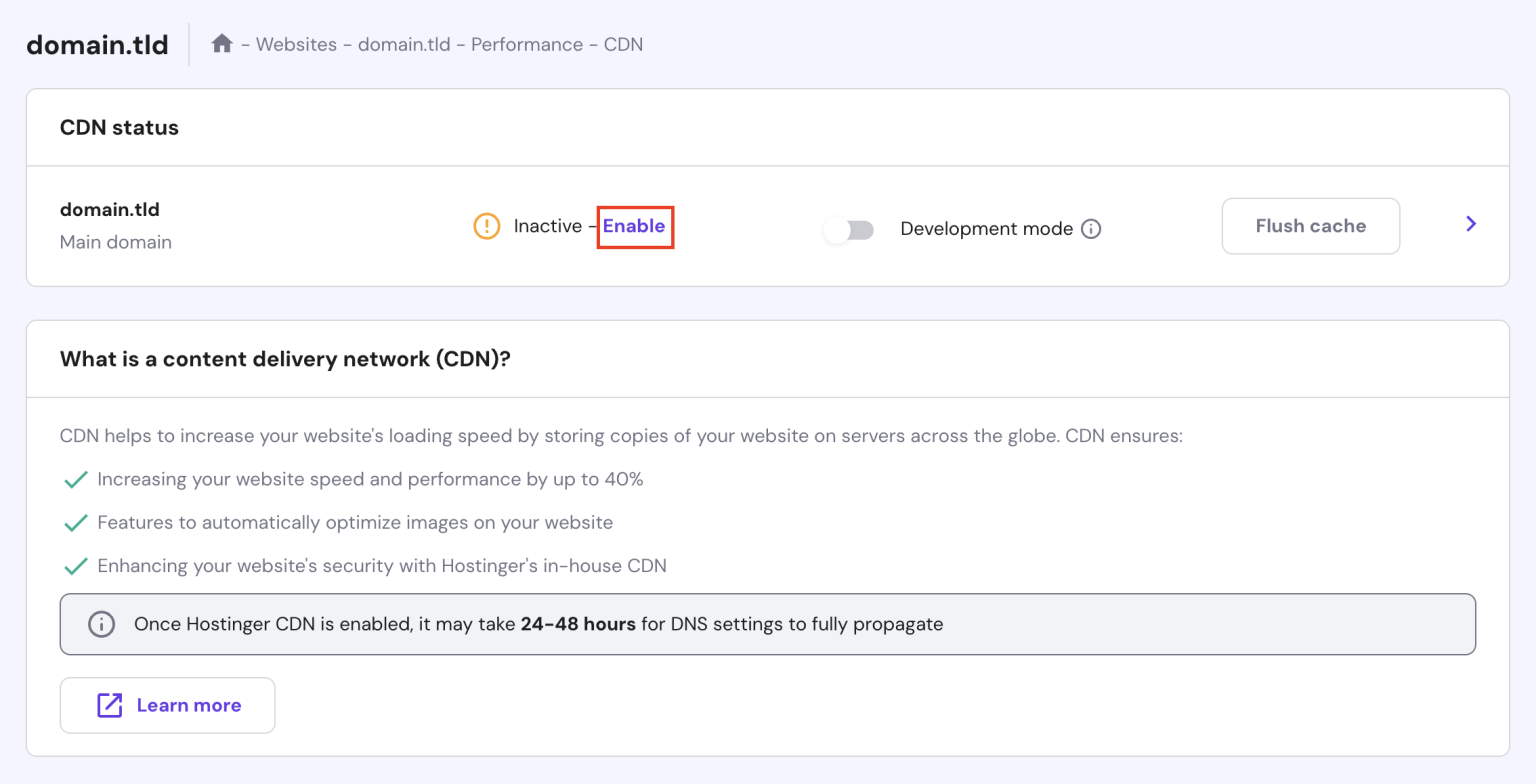
Task: Click the info icon in the DNS propagation notice
Action: (100, 624)
